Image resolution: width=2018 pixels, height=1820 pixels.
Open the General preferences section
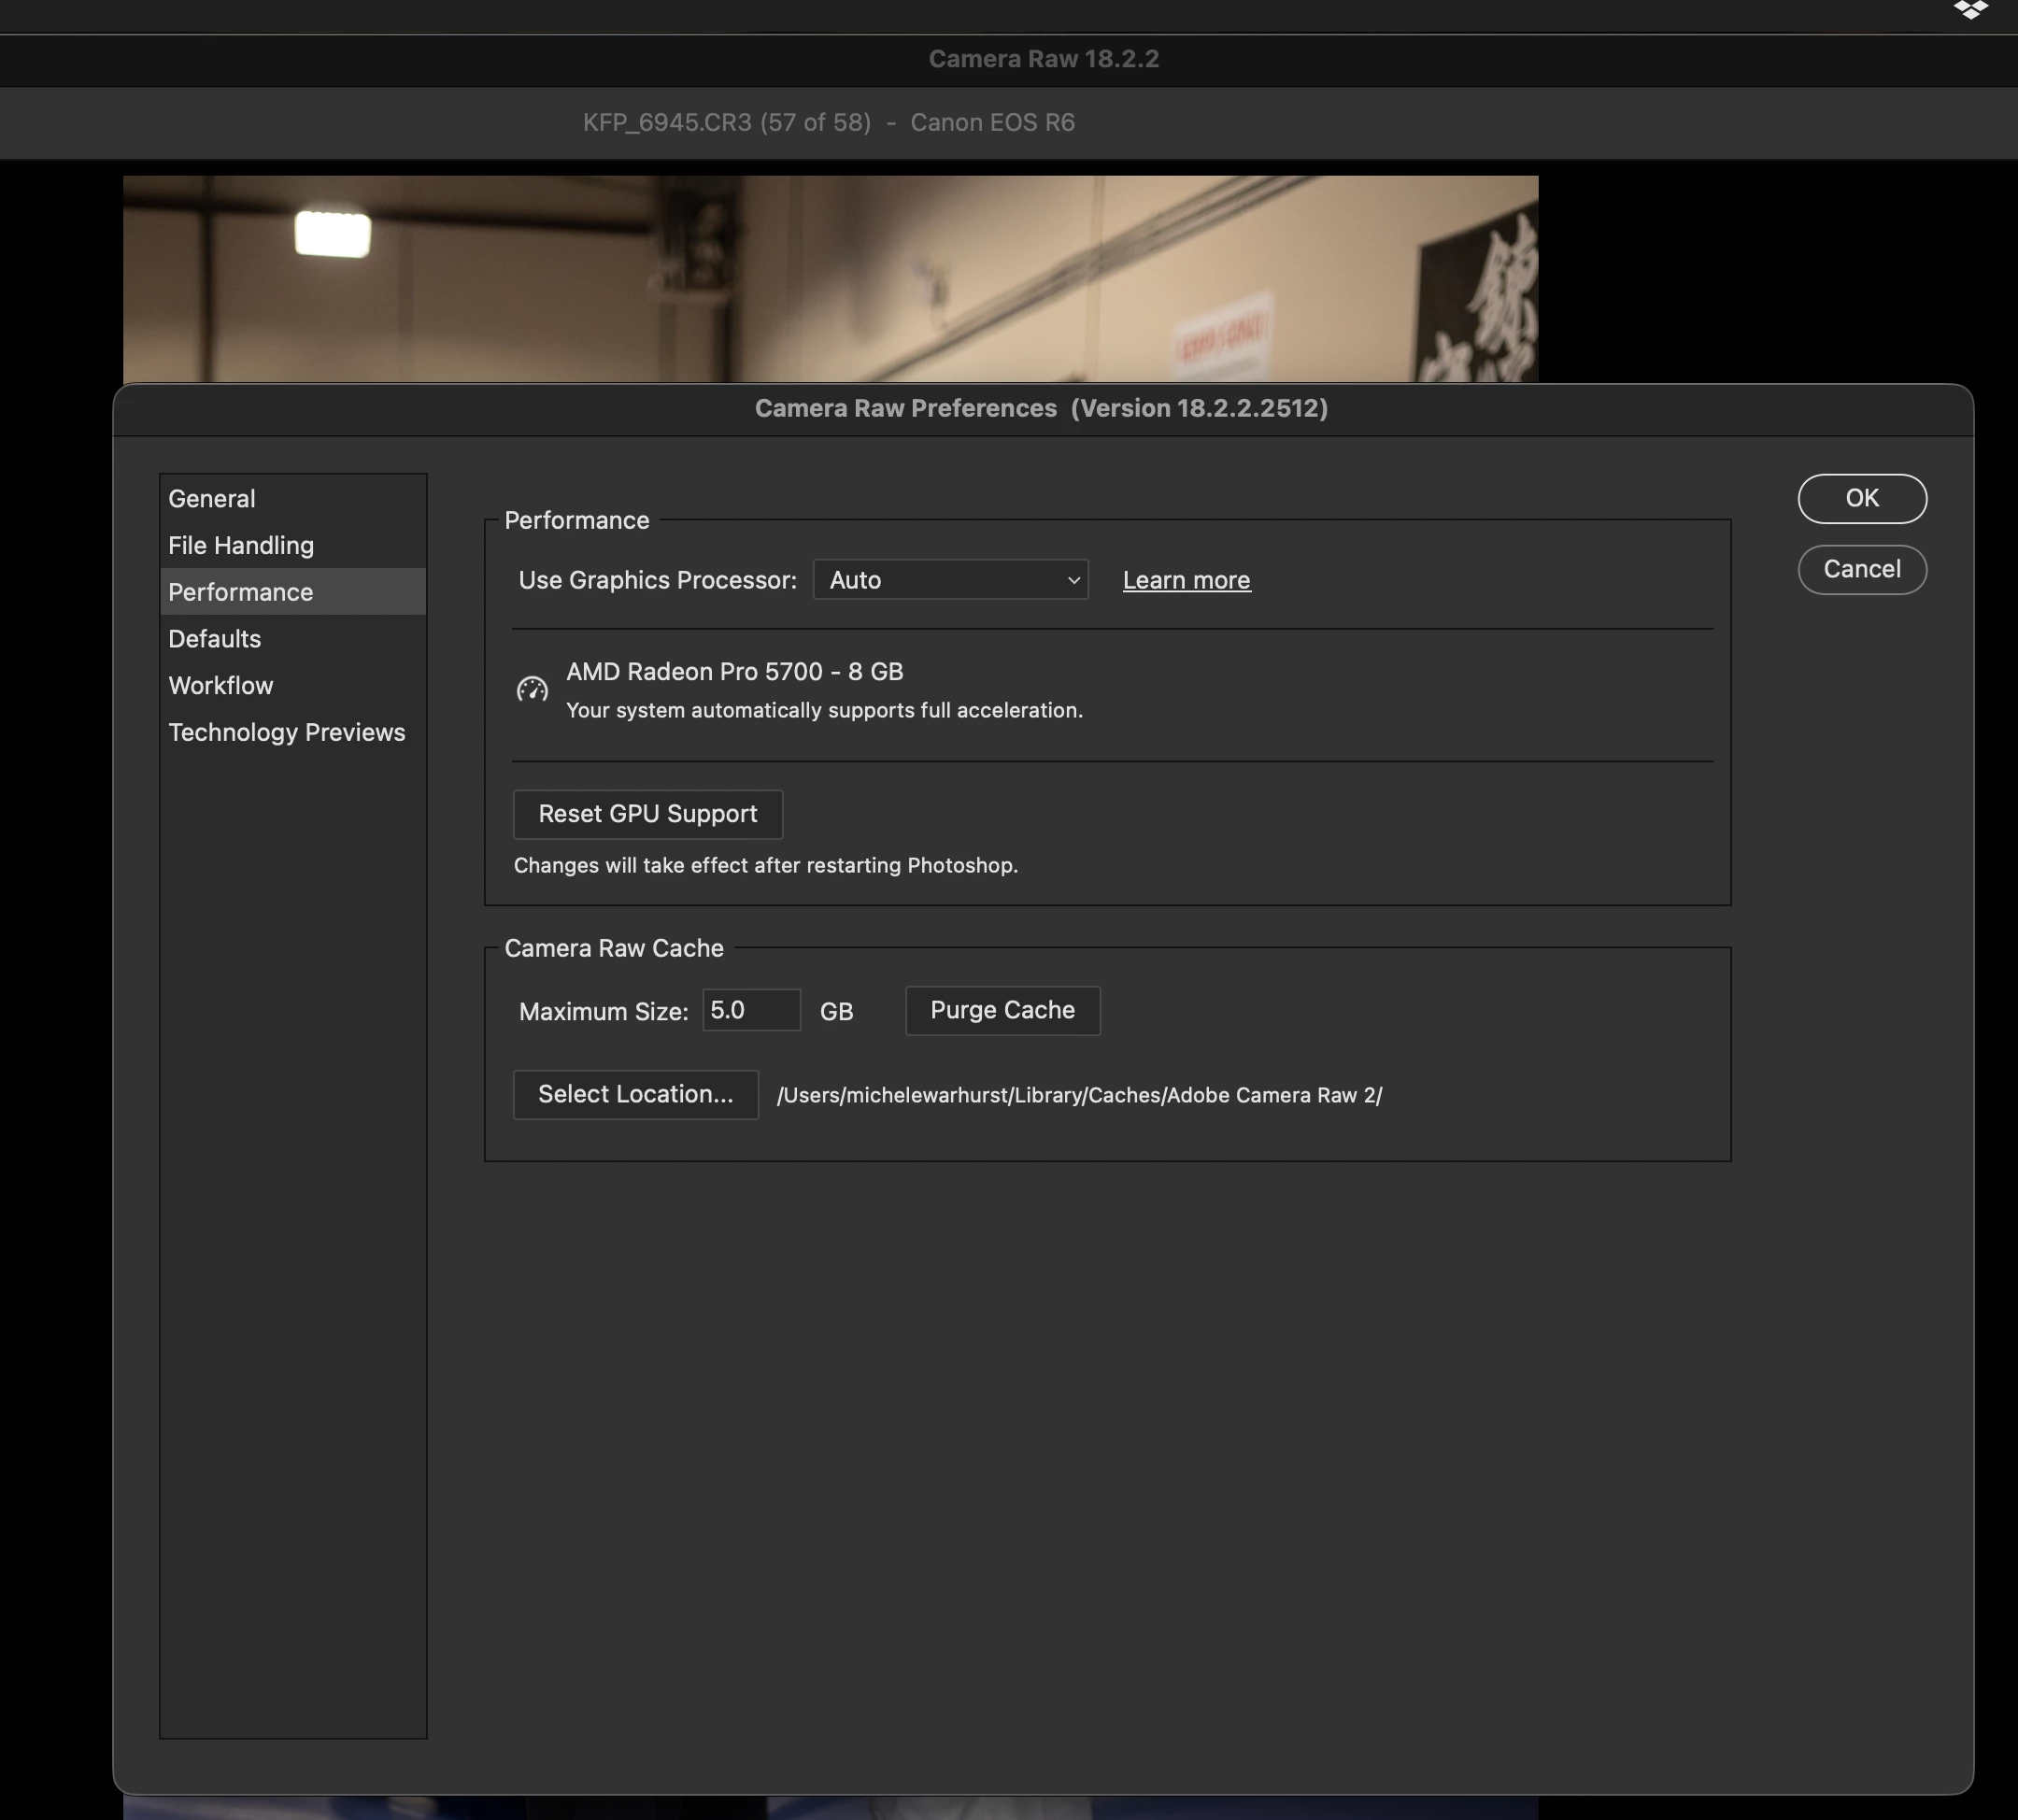point(212,498)
